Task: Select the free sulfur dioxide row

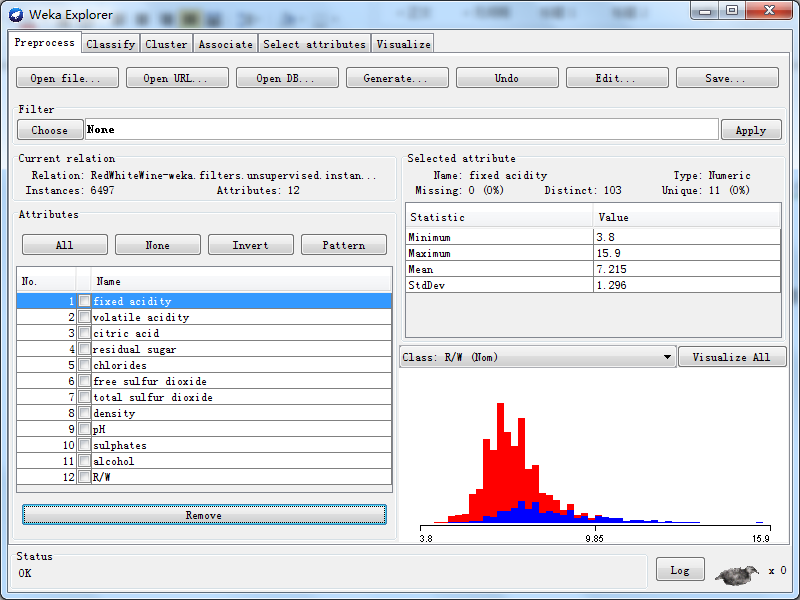Action: click(x=204, y=381)
